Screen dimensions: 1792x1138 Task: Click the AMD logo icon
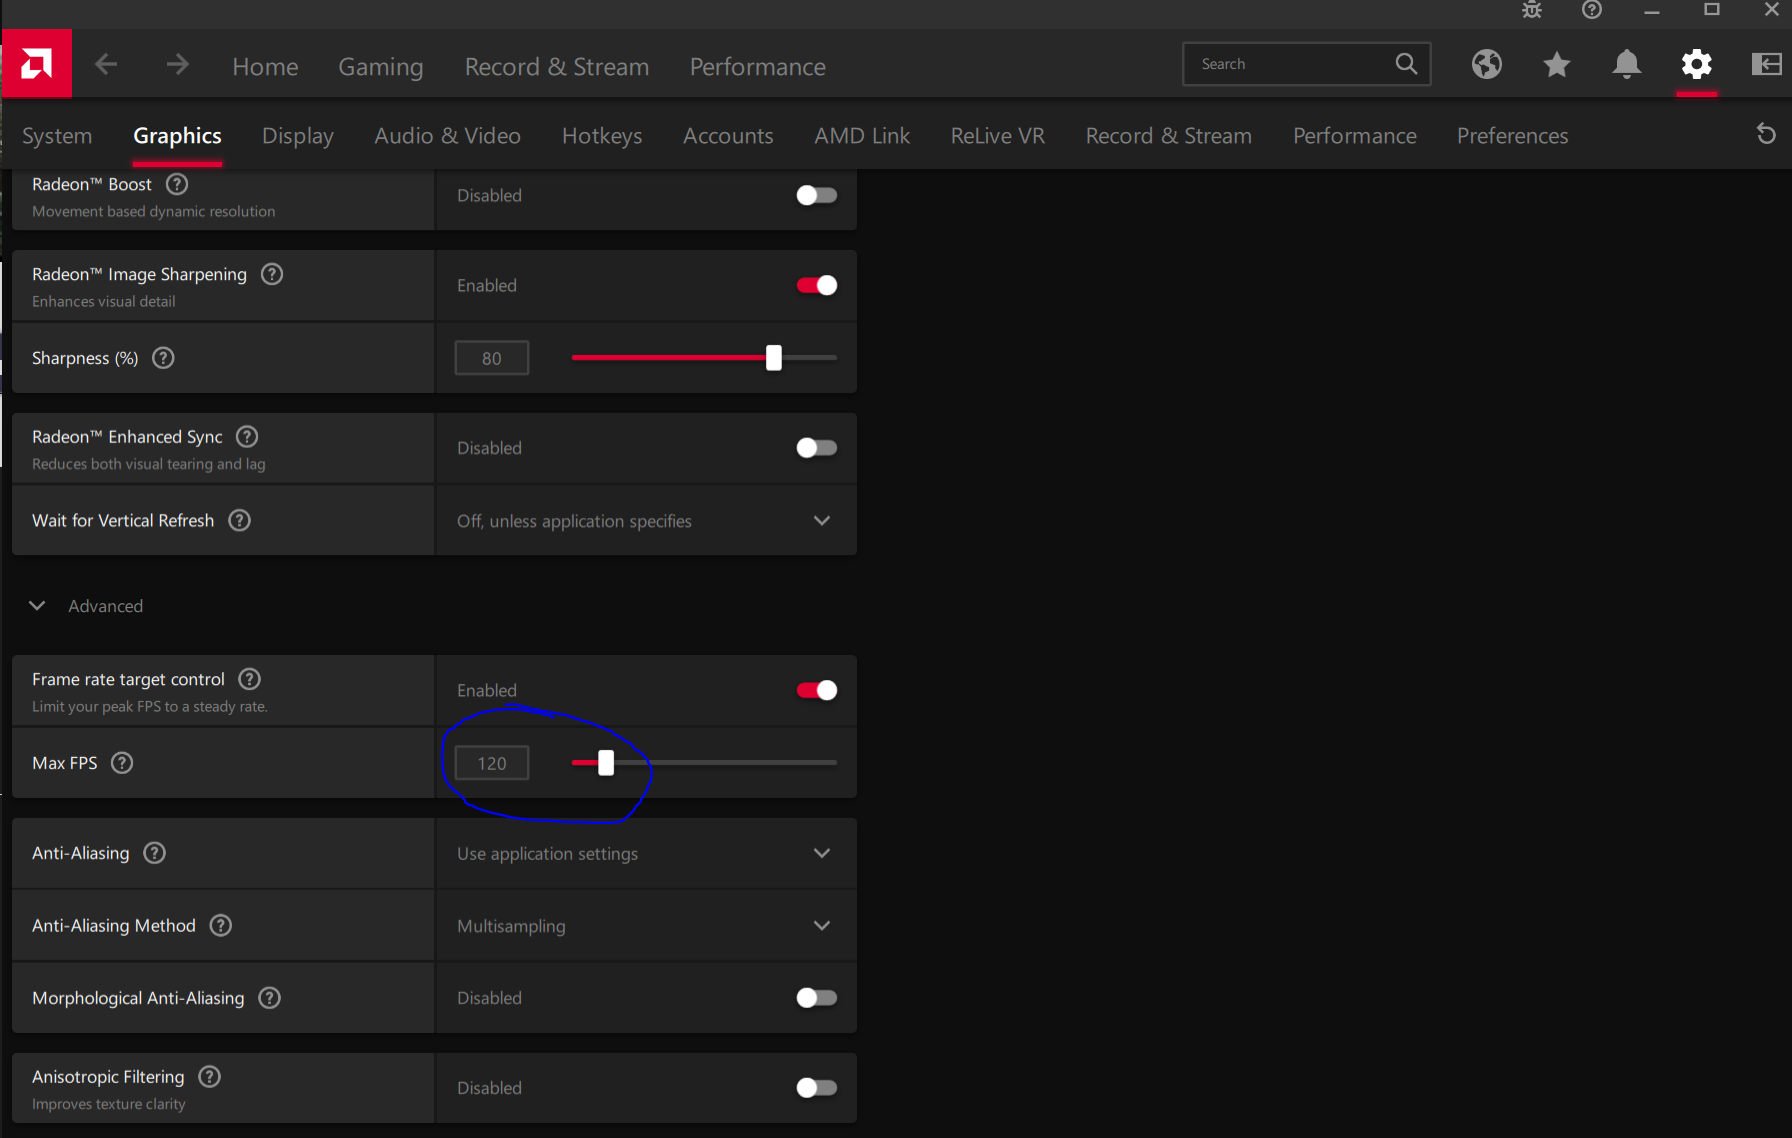36,64
